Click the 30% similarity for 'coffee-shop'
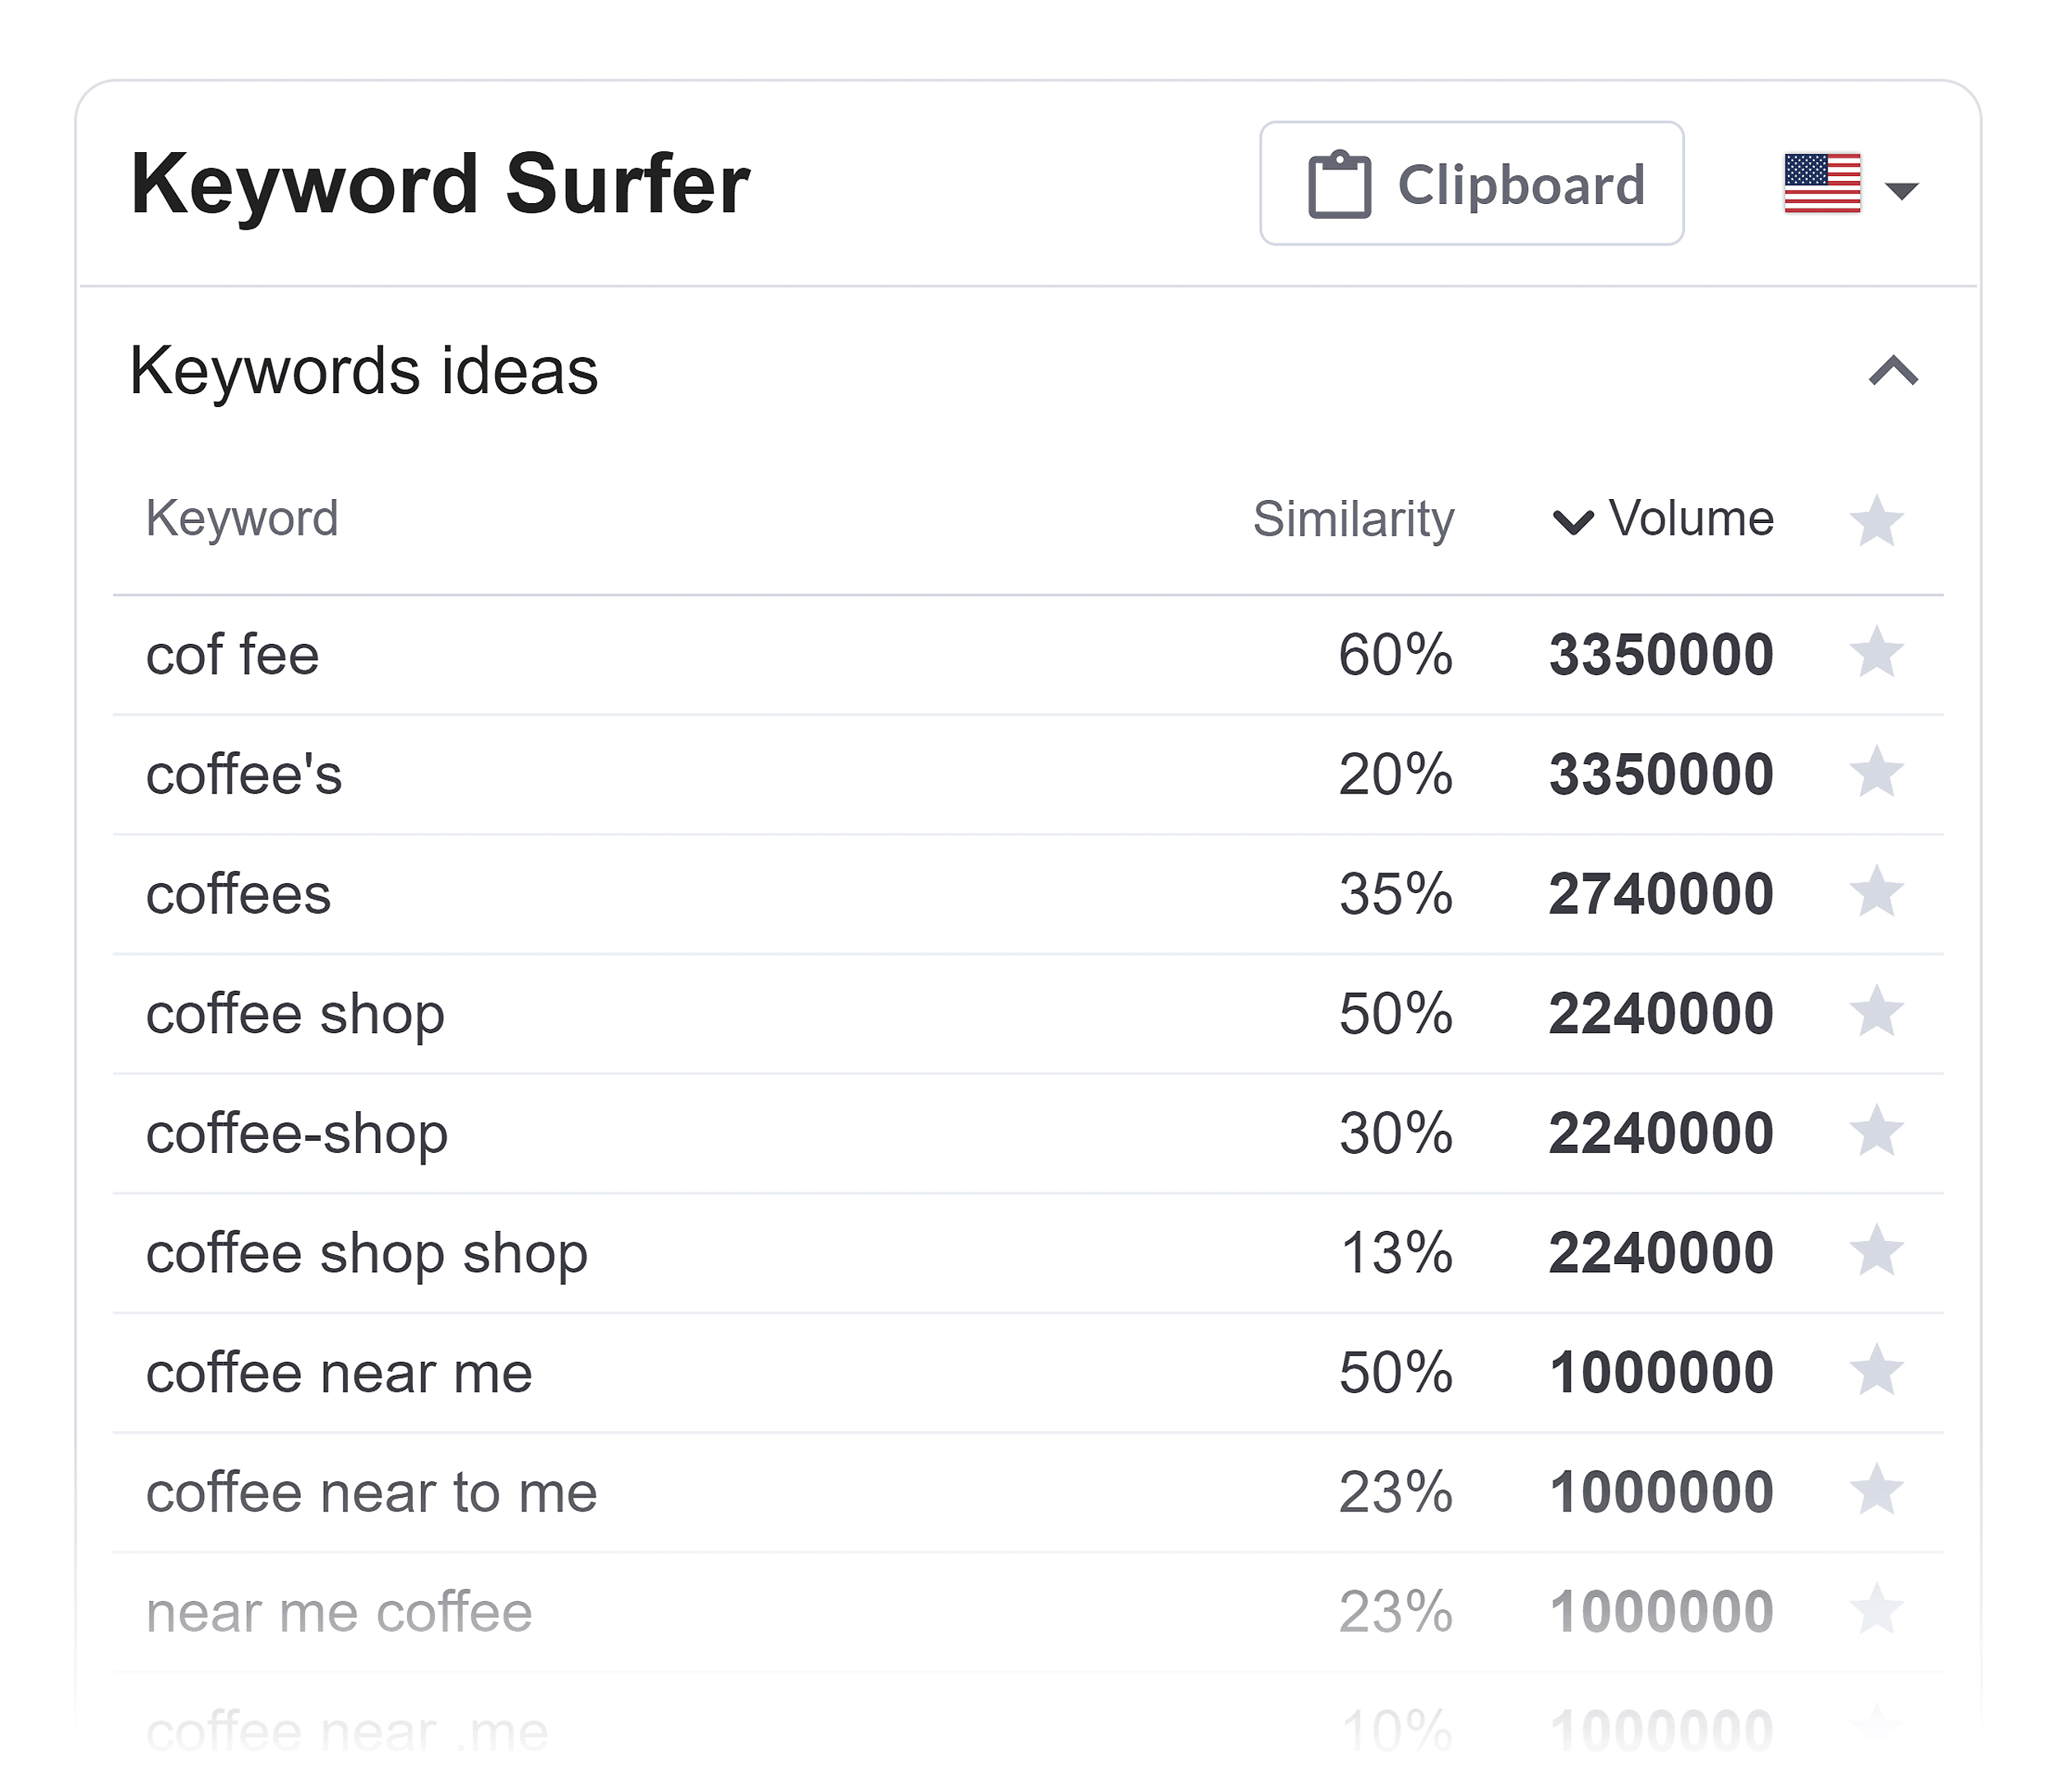2056x1792 pixels. tap(1396, 1134)
